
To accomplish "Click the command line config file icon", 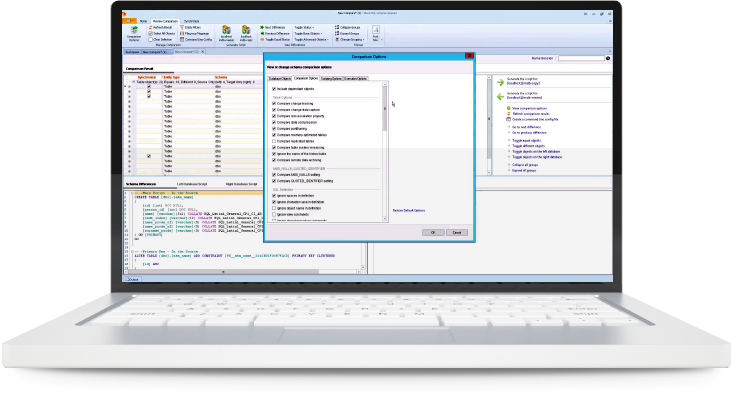I will (x=509, y=119).
